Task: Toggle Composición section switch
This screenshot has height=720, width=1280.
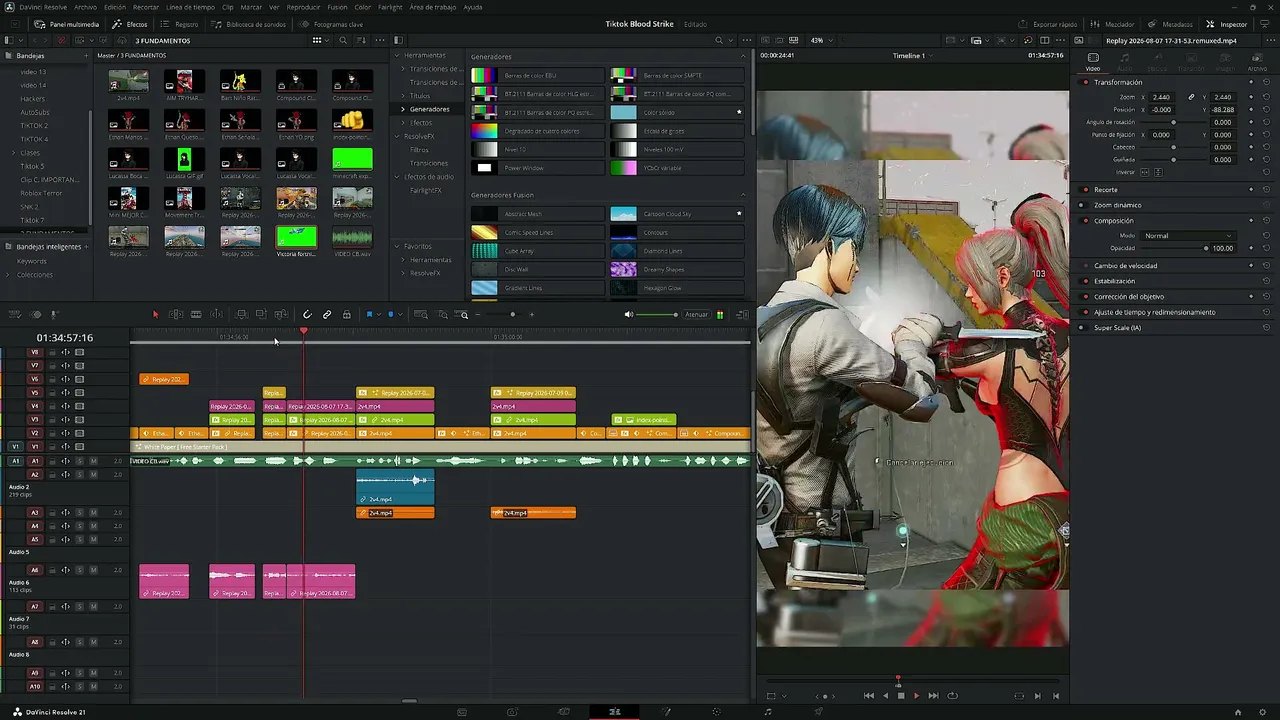Action: click(1086, 221)
